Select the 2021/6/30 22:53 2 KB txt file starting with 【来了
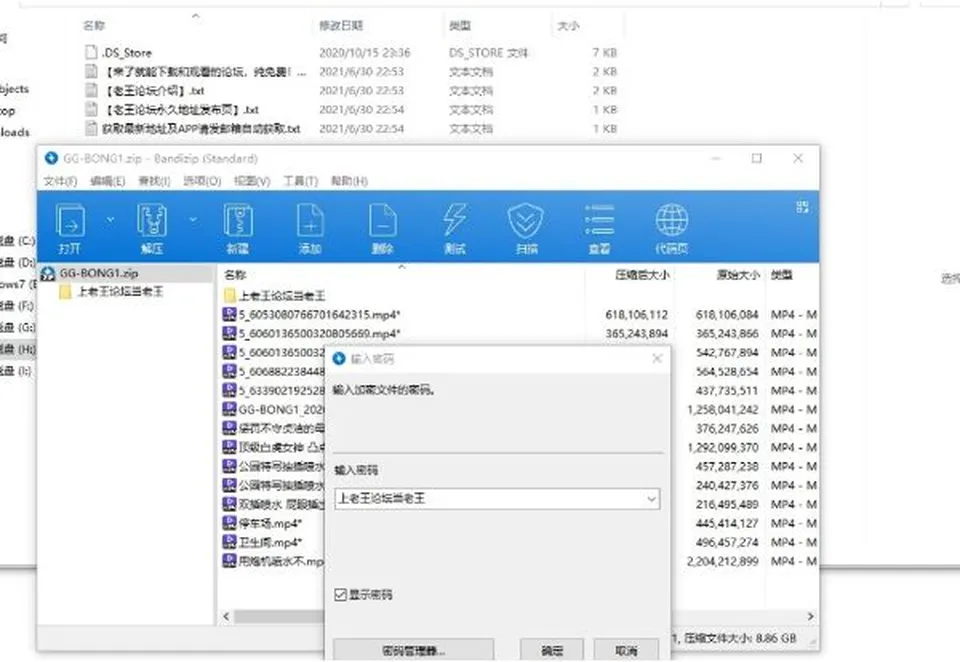This screenshot has height=662, width=960. pos(204,72)
